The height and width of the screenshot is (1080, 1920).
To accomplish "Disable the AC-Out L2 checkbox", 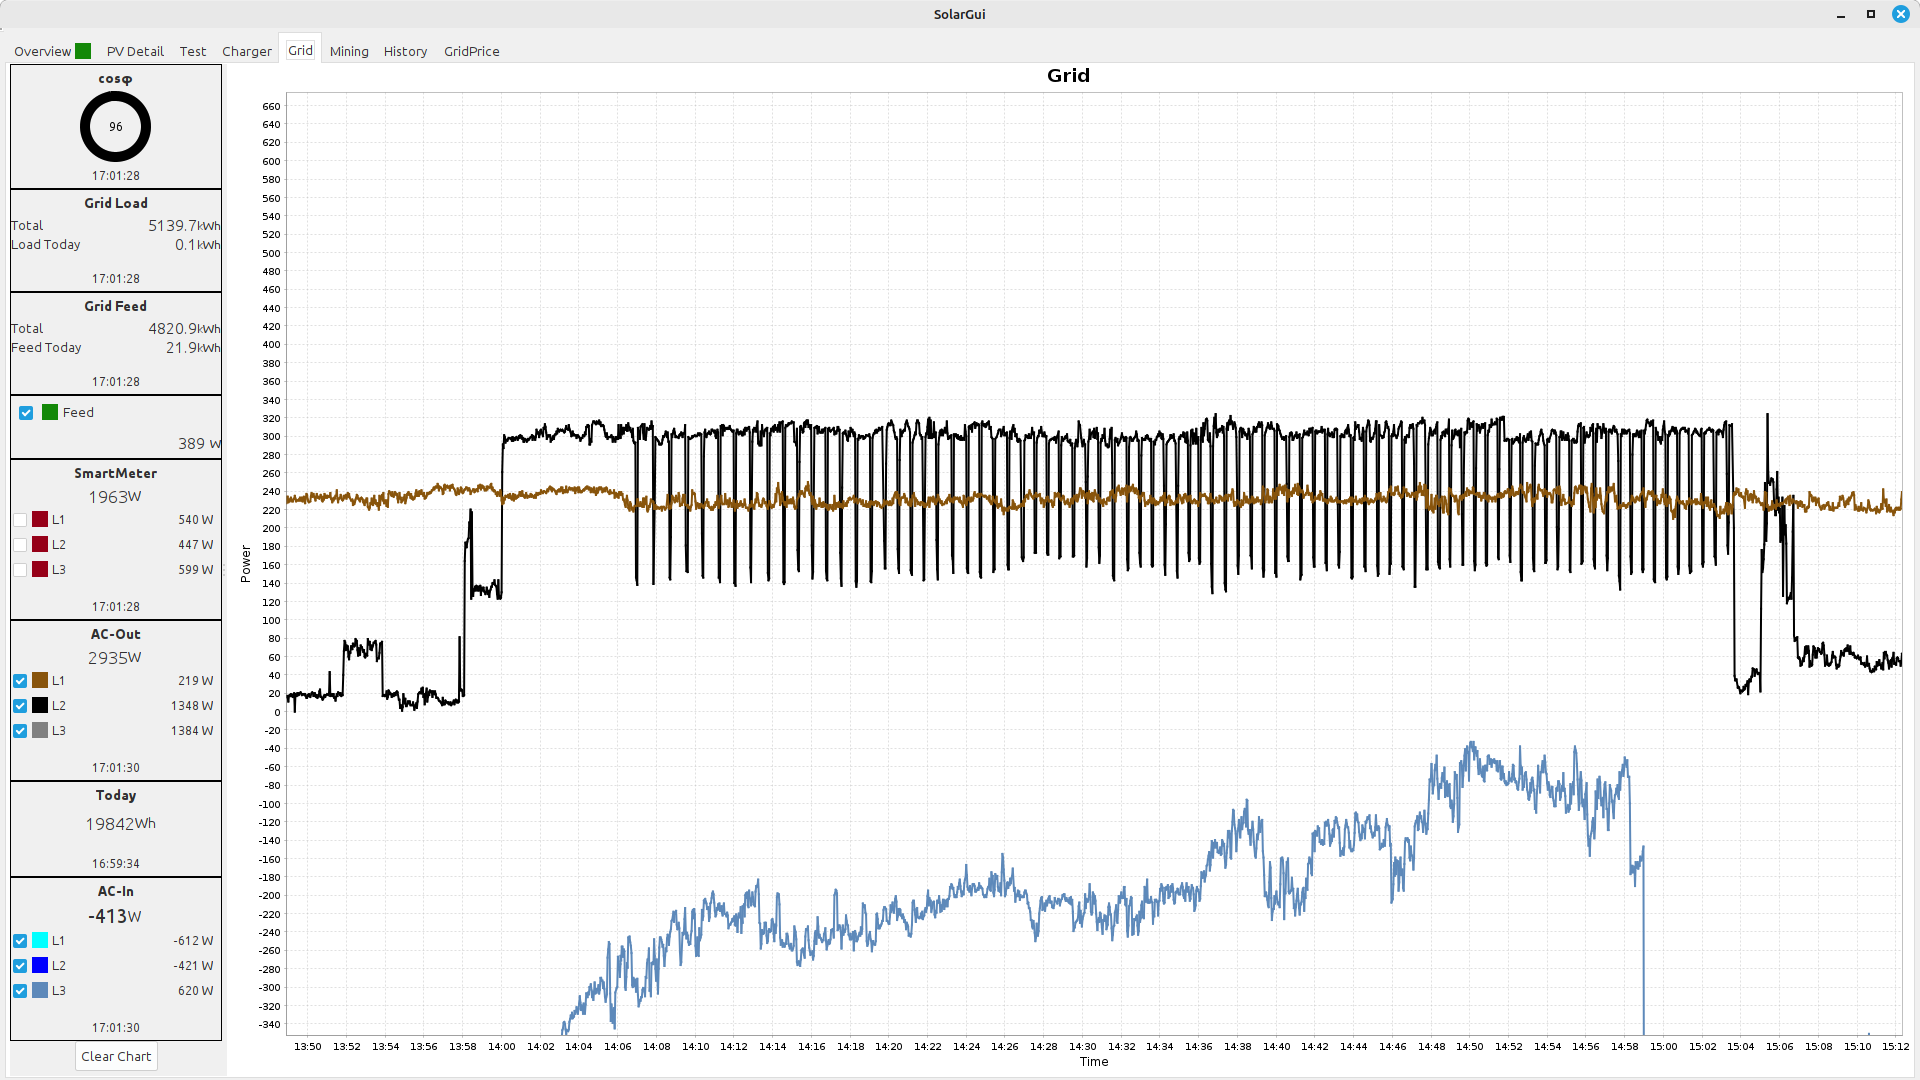I will (20, 706).
